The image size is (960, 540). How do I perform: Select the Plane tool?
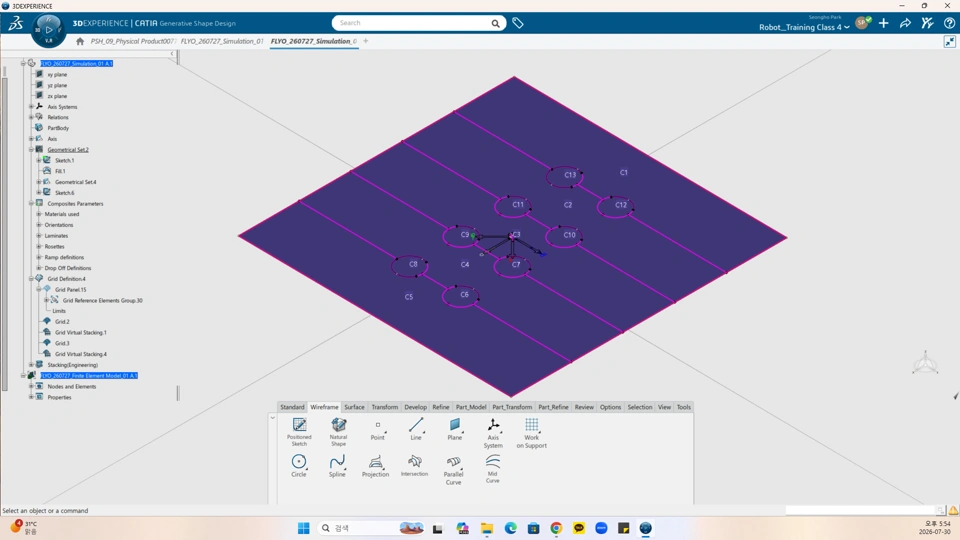454,429
